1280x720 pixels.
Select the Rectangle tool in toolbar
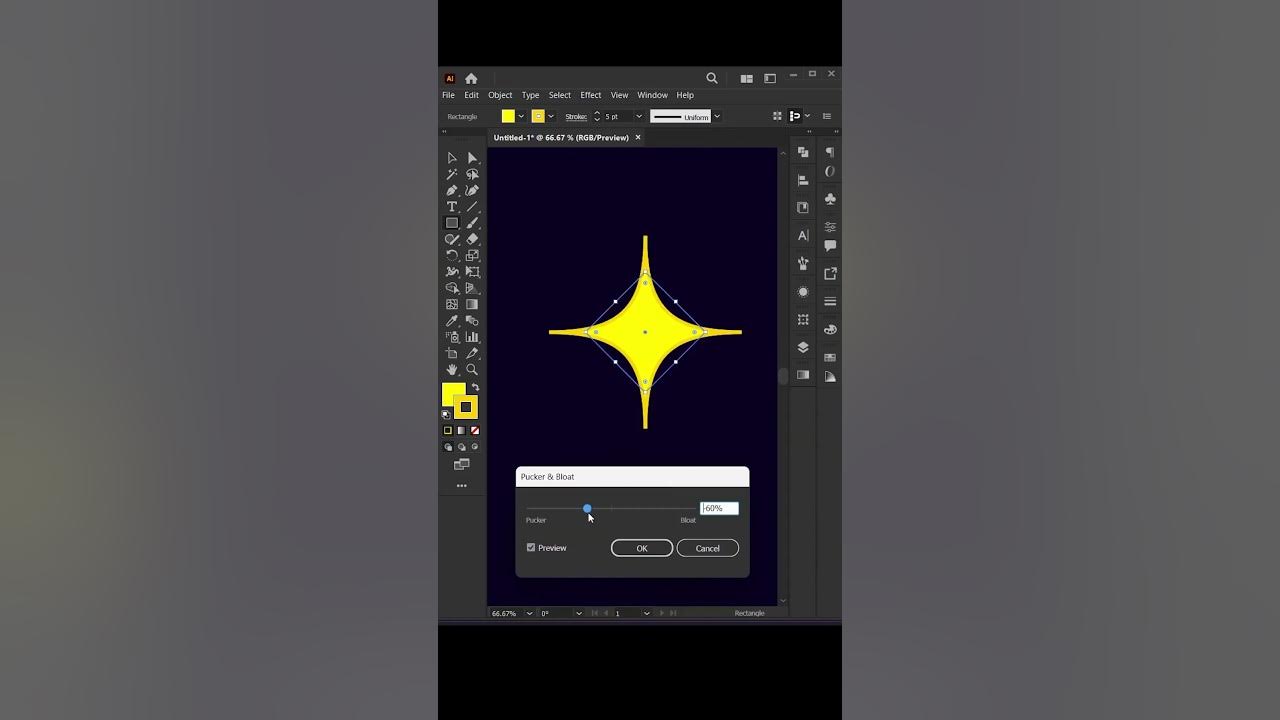point(452,223)
